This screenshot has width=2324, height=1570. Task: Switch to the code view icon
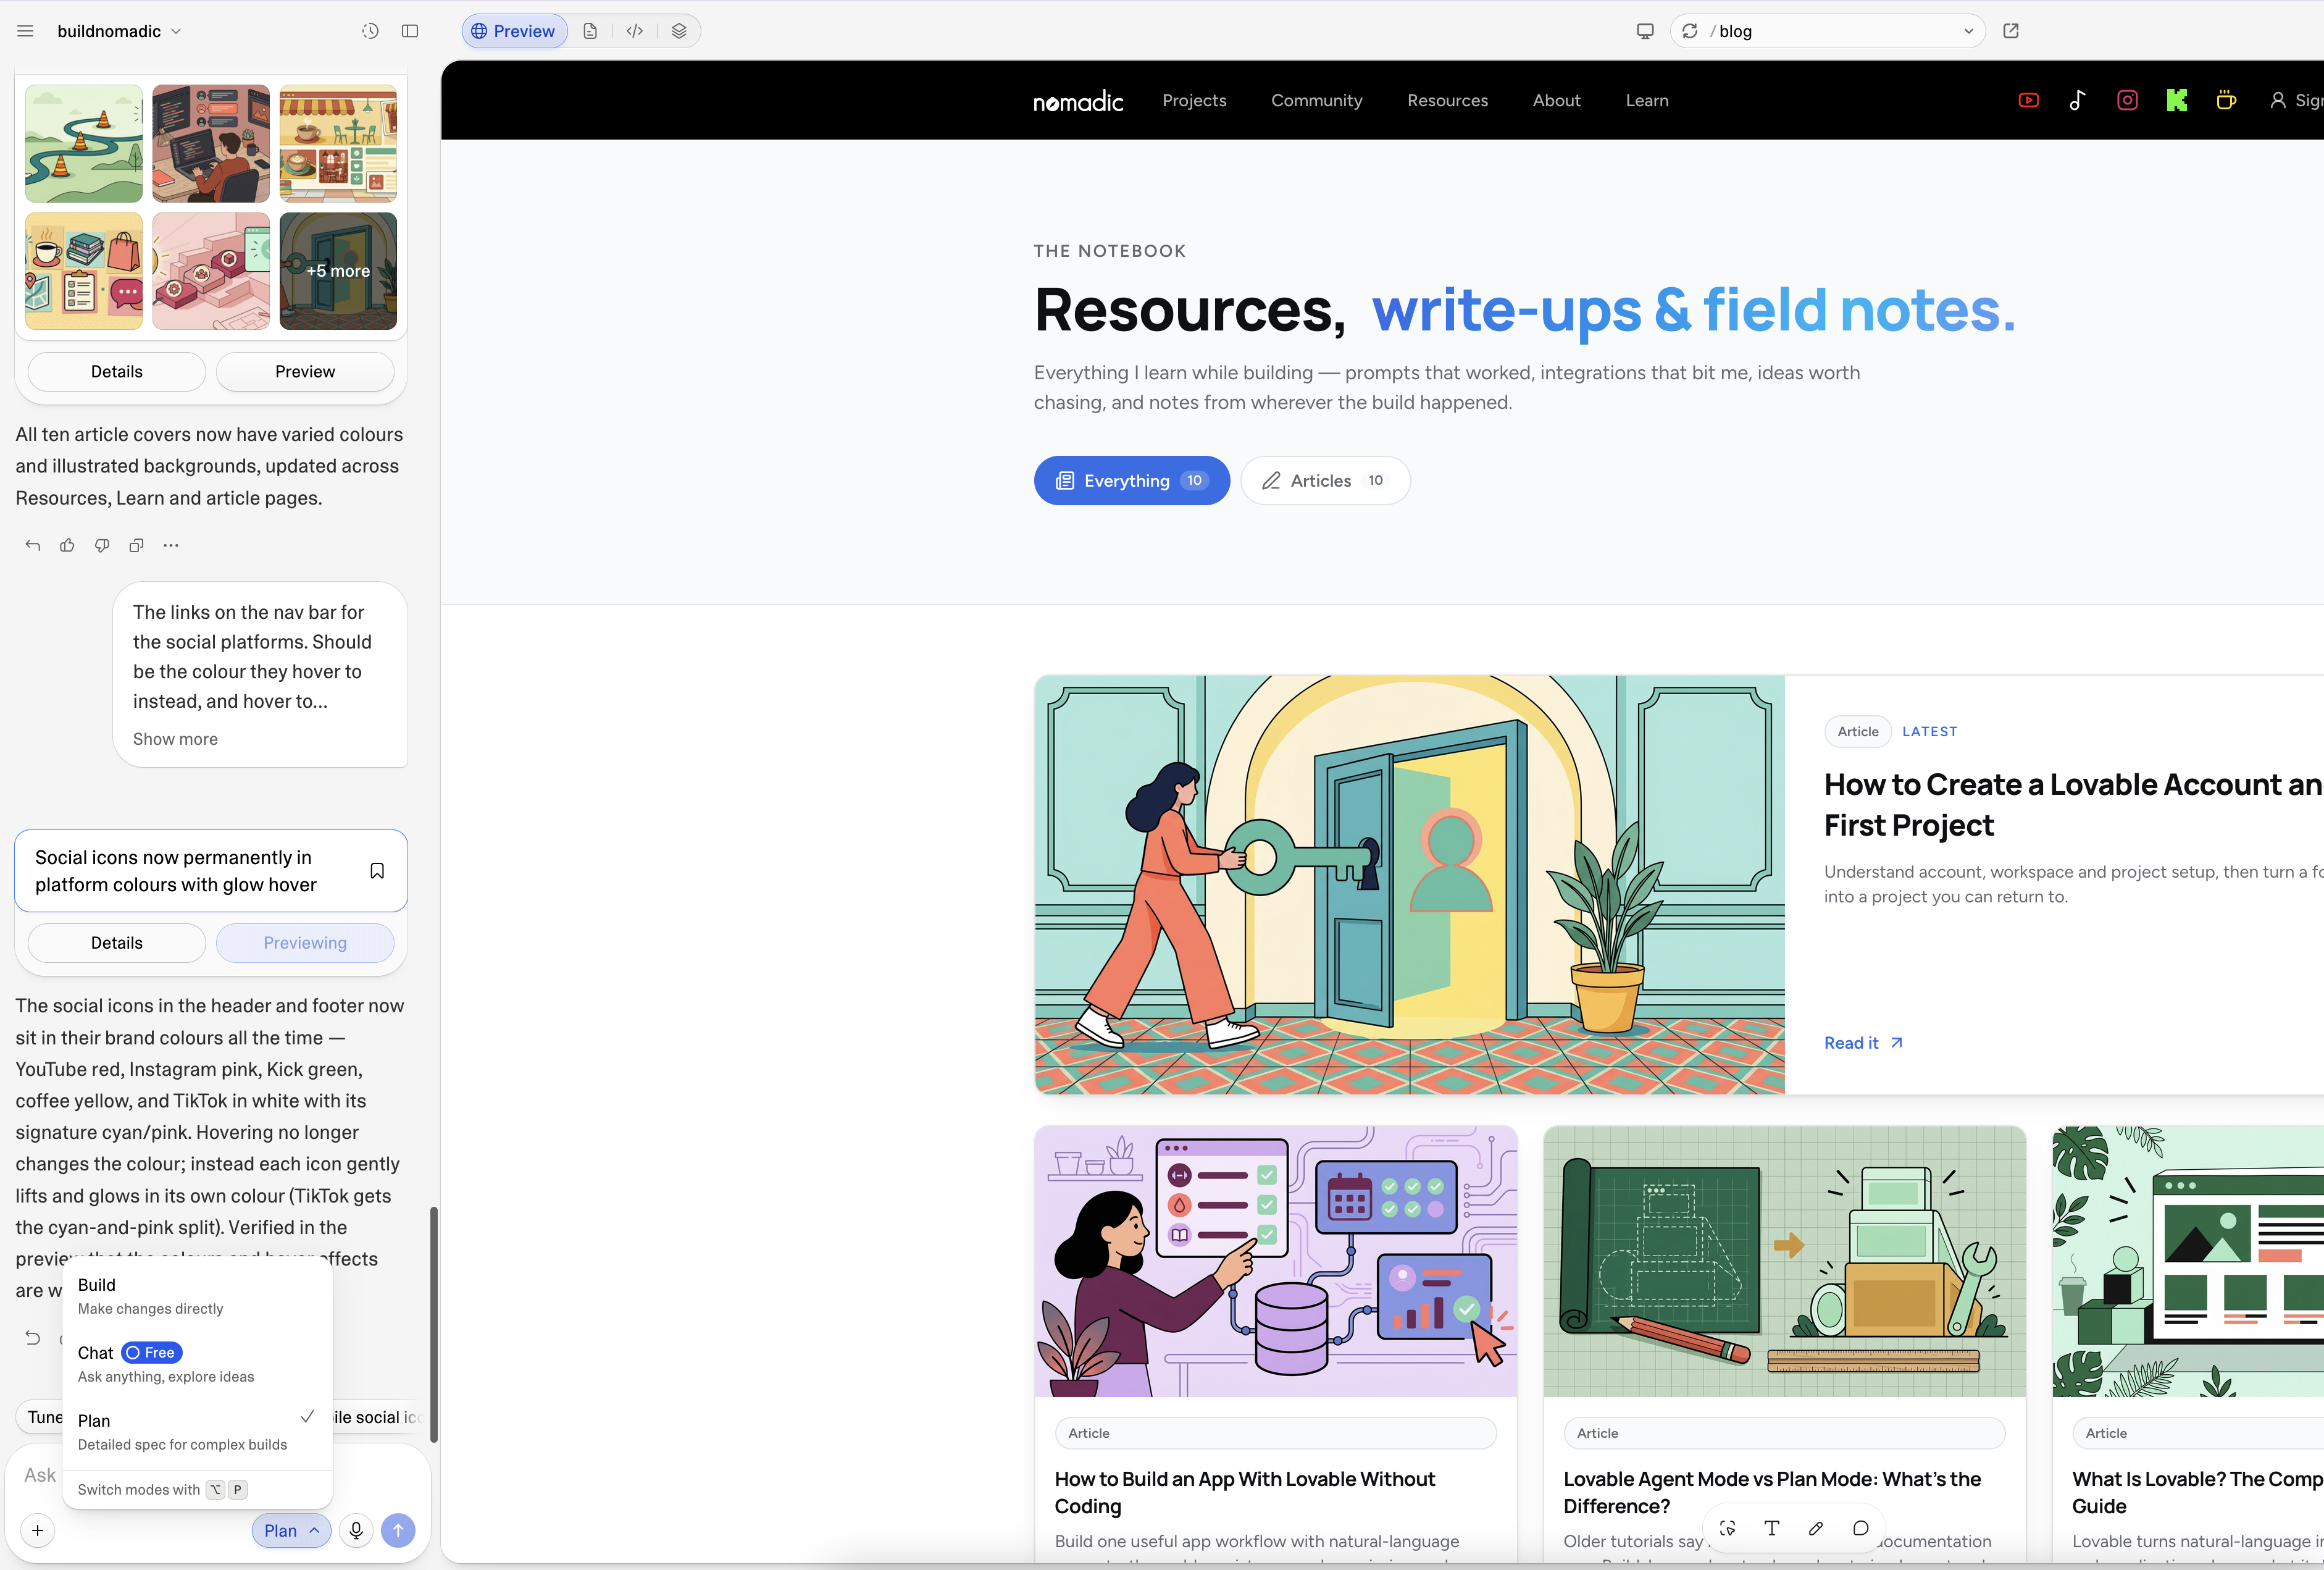click(x=635, y=31)
